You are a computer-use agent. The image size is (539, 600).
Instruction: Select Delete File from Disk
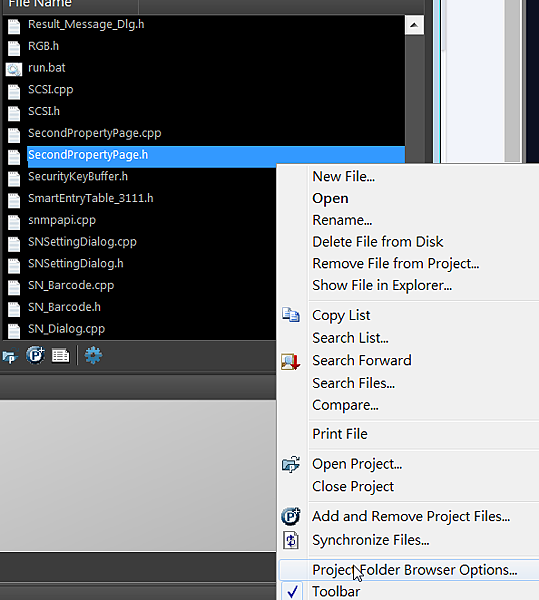click(x=378, y=242)
